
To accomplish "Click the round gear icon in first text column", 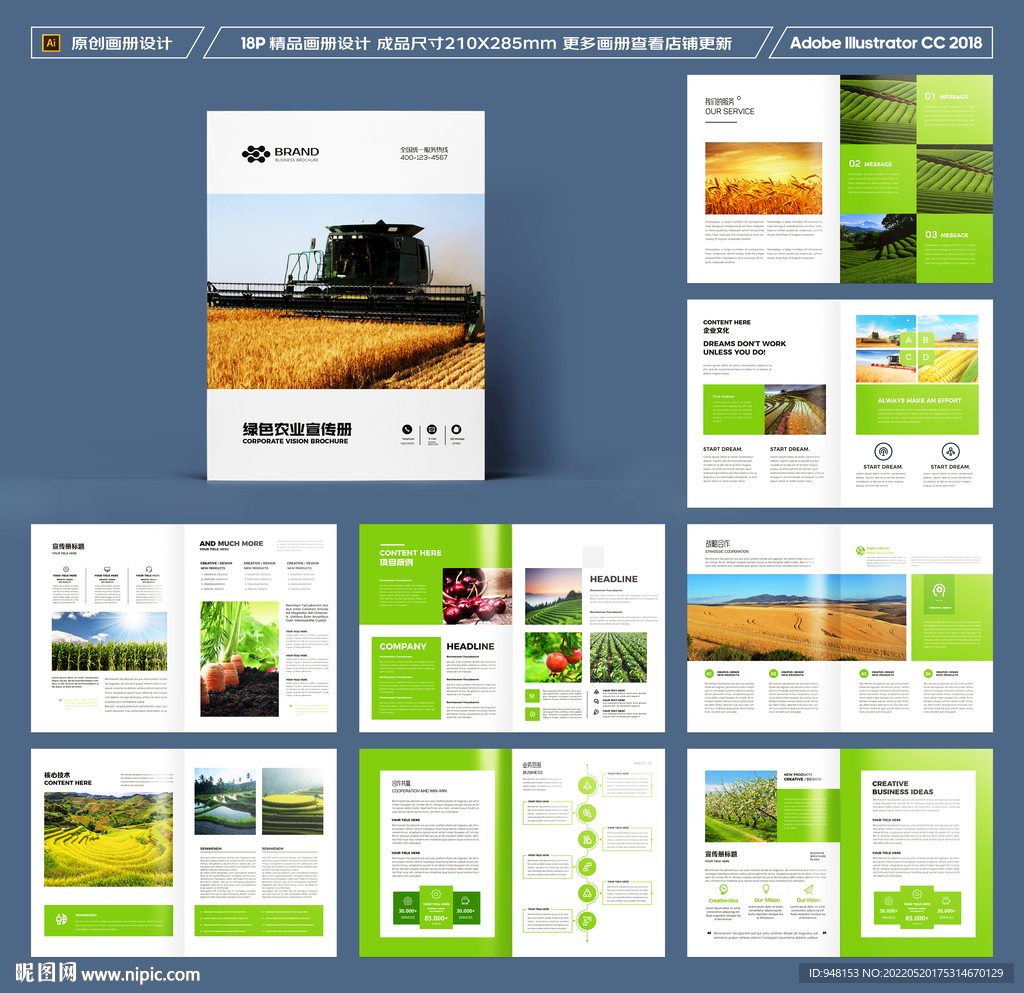I will click(x=65, y=569).
